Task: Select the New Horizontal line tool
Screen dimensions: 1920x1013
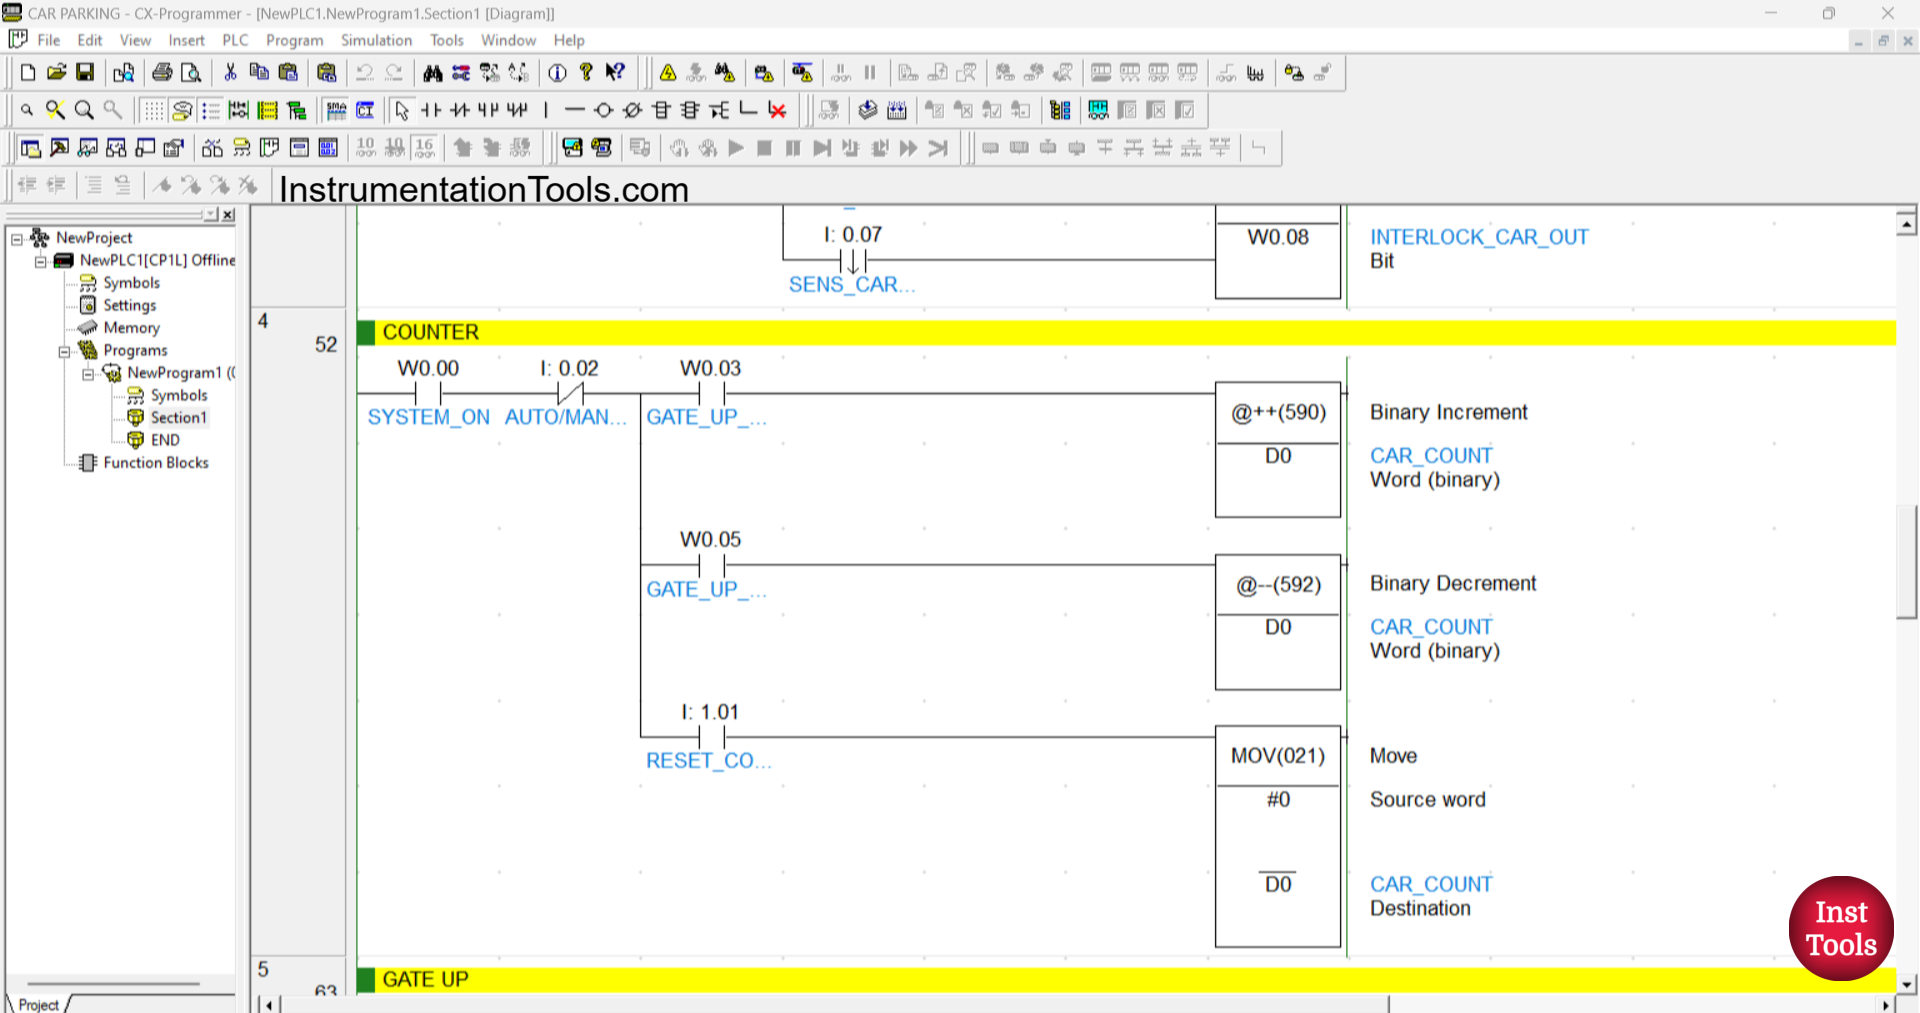Action: point(574,110)
